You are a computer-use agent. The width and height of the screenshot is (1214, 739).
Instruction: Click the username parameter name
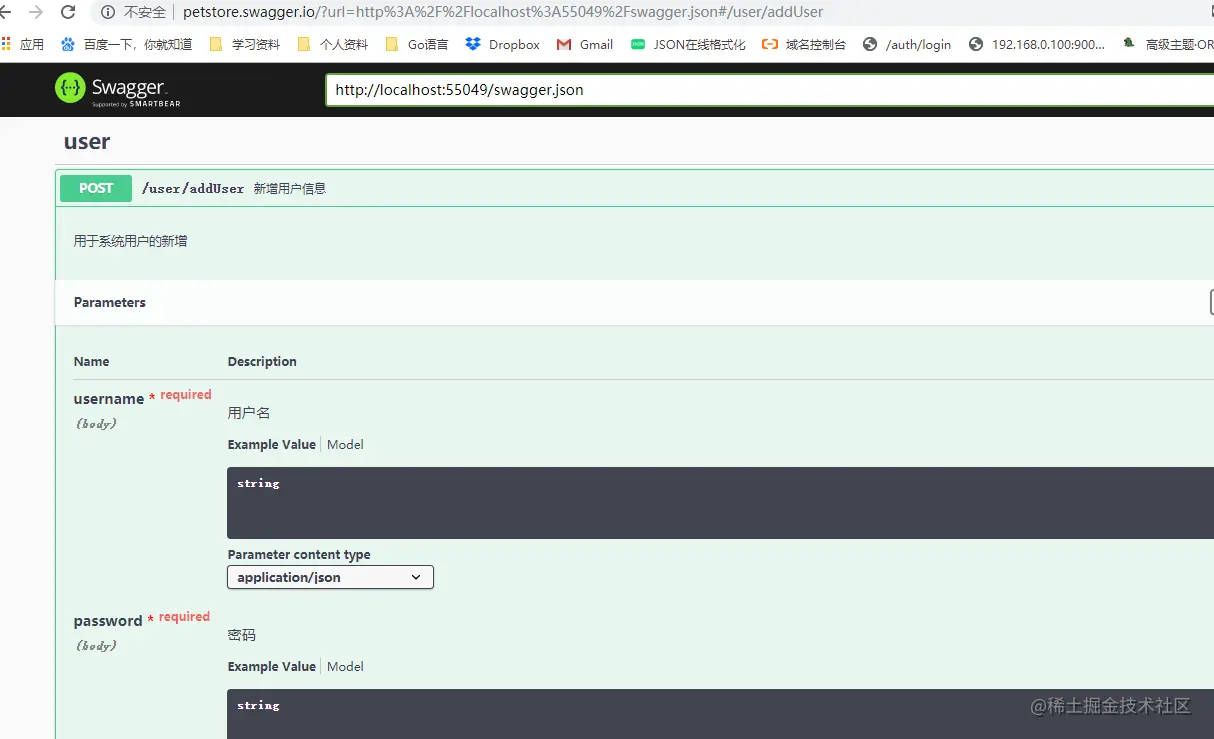click(109, 399)
